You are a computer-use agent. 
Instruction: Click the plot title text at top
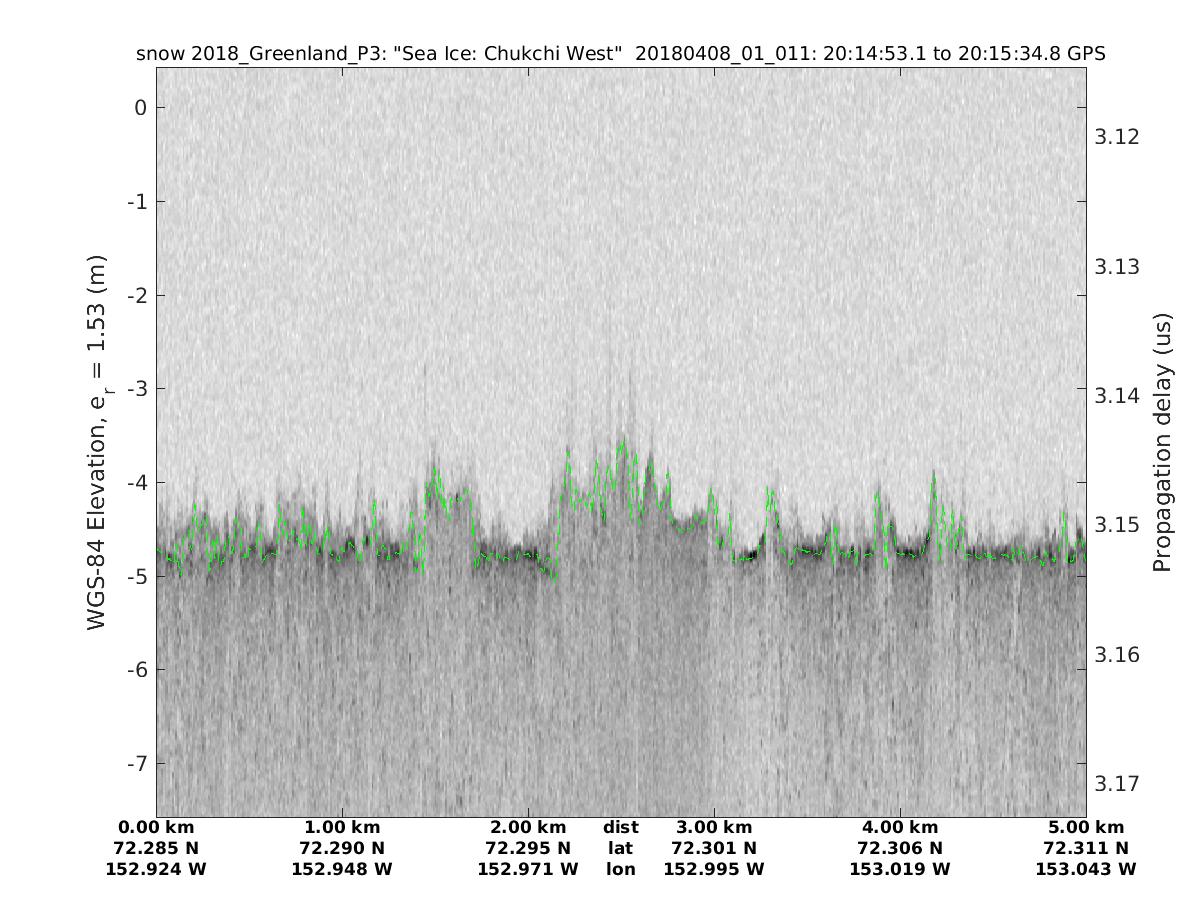(x=620, y=54)
